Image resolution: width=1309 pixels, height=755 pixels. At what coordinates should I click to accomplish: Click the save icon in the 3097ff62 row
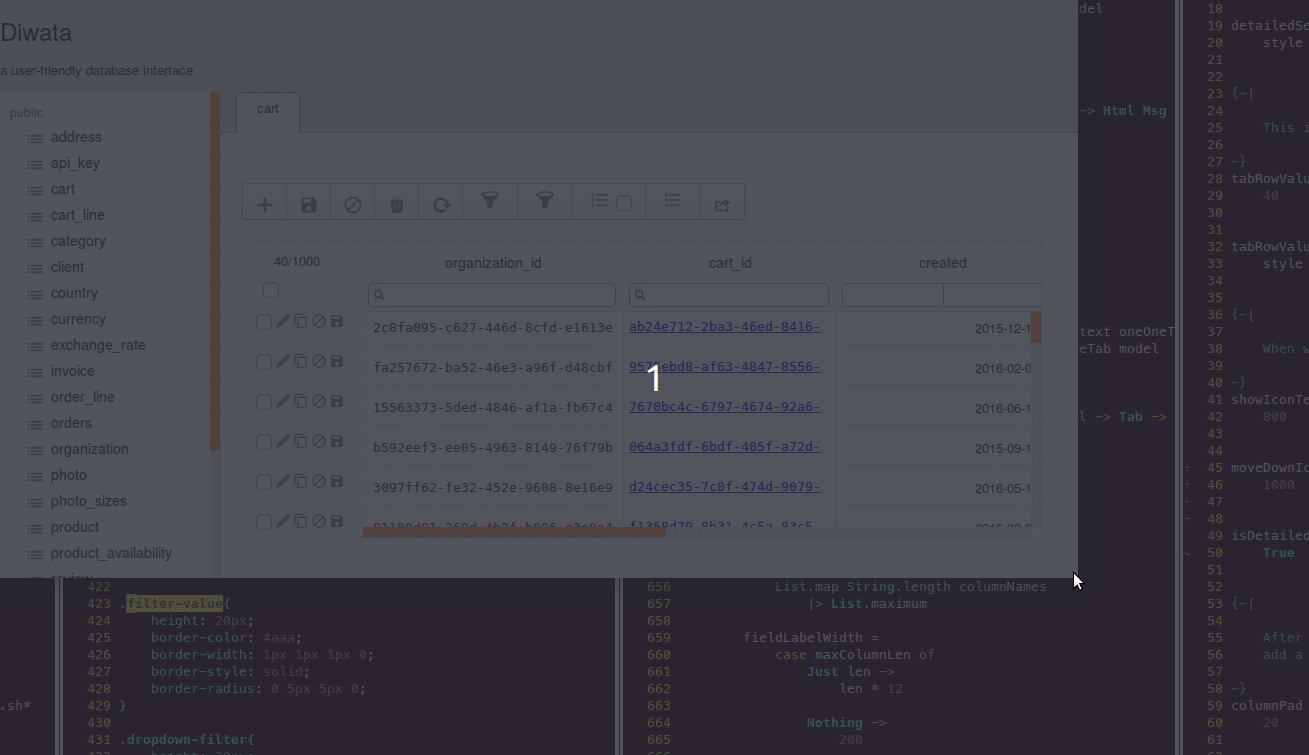pos(337,481)
